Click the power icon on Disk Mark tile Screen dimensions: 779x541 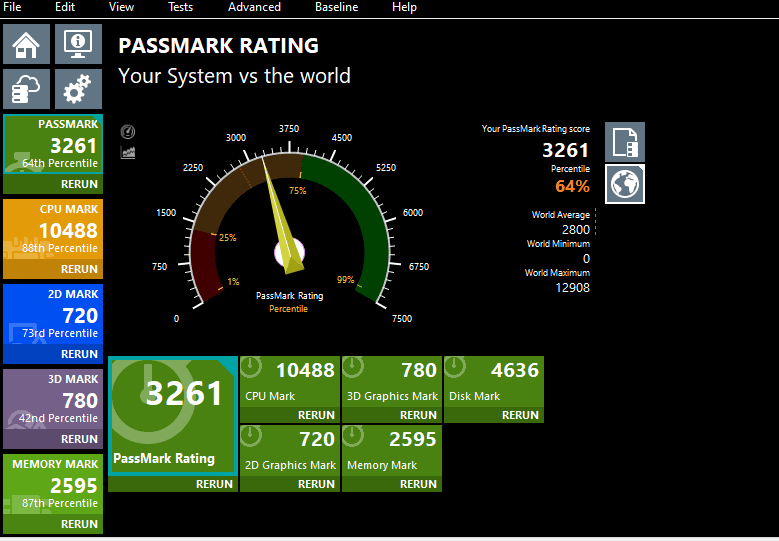pyautogui.click(x=455, y=368)
